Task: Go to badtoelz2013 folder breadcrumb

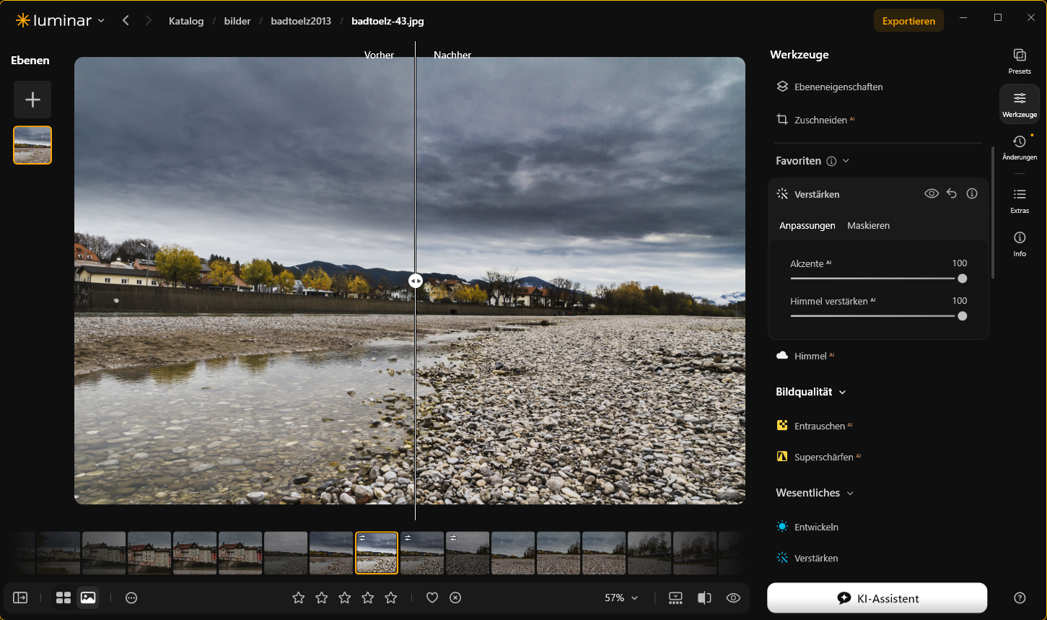Action: (300, 21)
